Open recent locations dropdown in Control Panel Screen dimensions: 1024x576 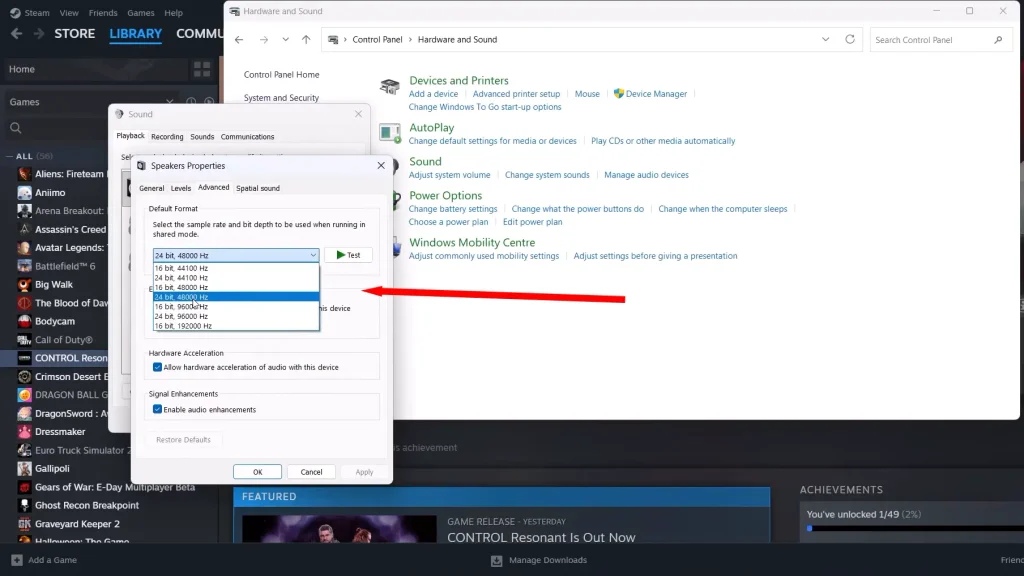[x=285, y=40]
